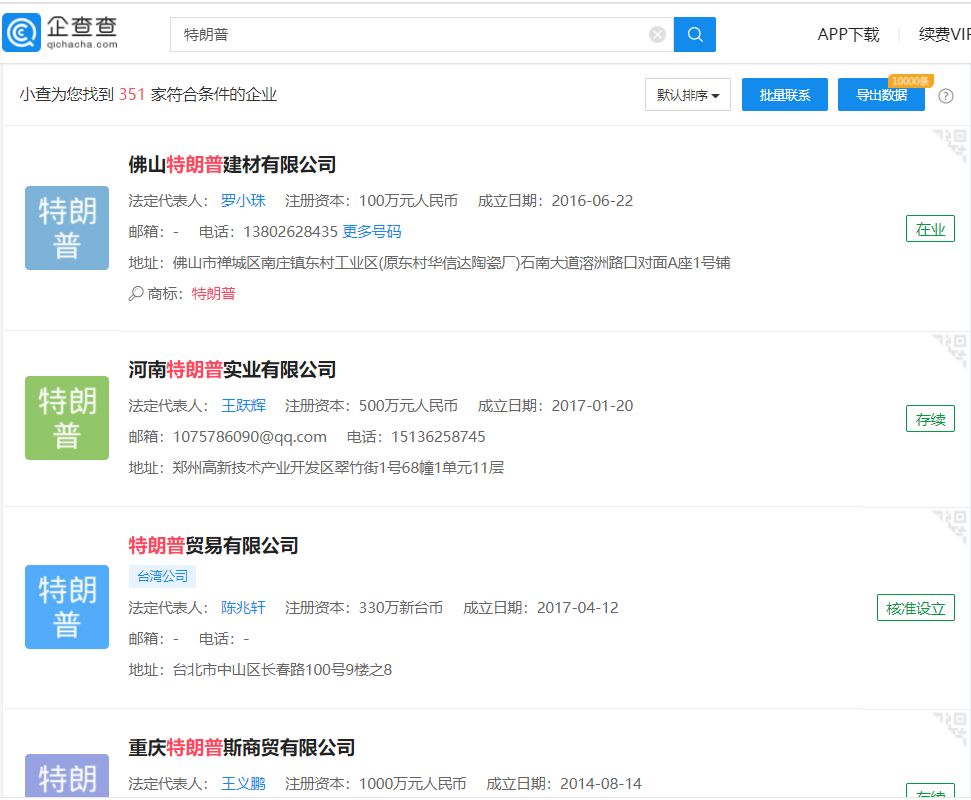The width and height of the screenshot is (971, 800).
Task: Select address 郑州高新技术产业开发区翠竹街1号68幢1单元11层
Action: coord(338,467)
